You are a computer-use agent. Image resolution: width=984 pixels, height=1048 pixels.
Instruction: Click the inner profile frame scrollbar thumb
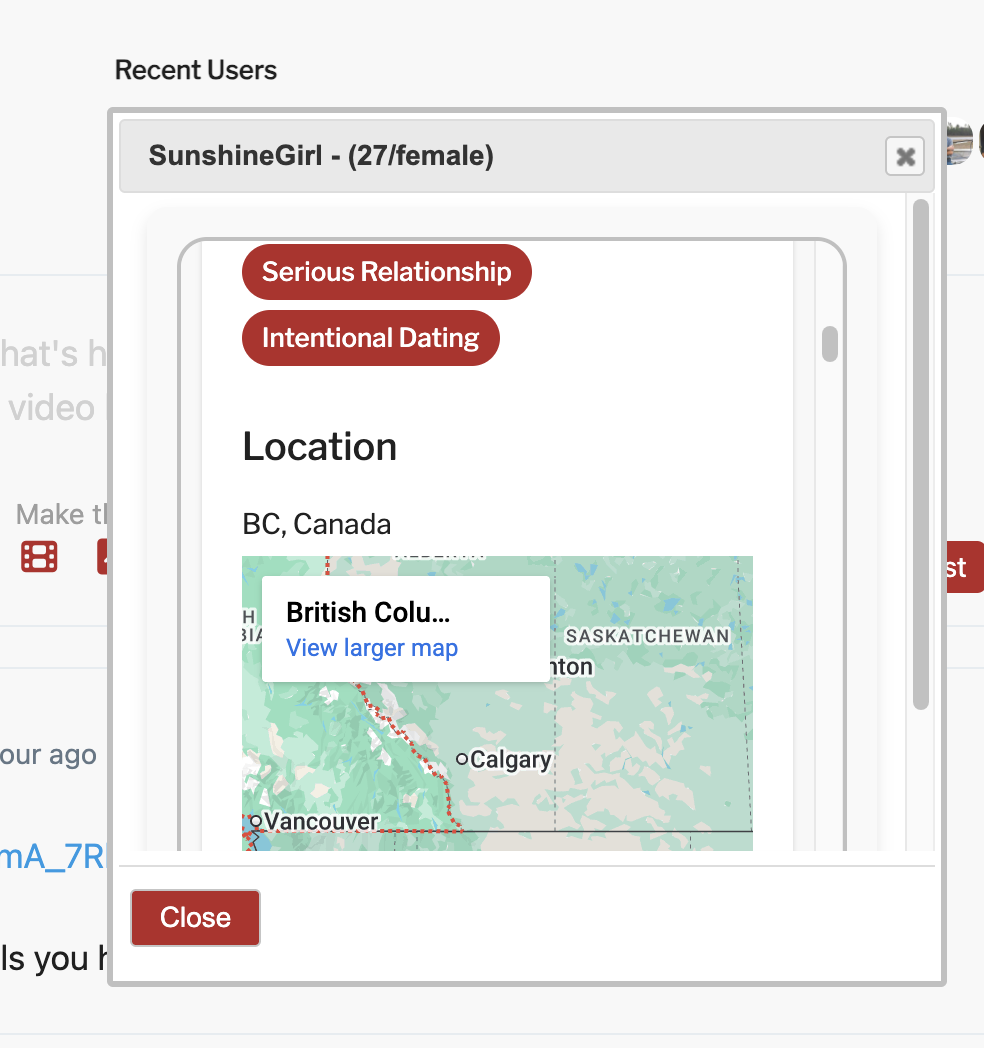[x=829, y=343]
